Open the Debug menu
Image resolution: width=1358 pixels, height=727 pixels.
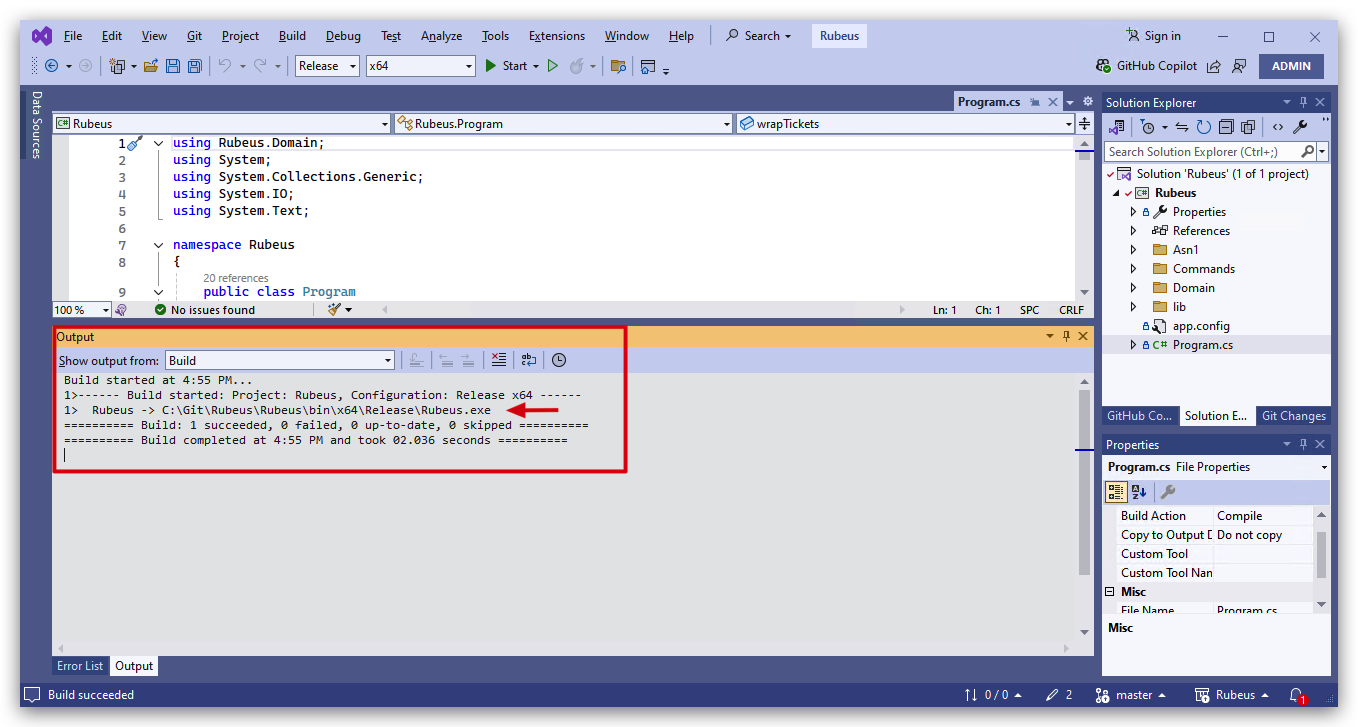[x=343, y=36]
